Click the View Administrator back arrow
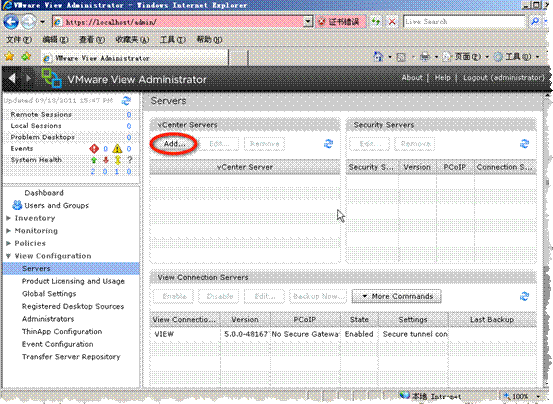The height and width of the screenshot is (404, 553). tap(12, 78)
